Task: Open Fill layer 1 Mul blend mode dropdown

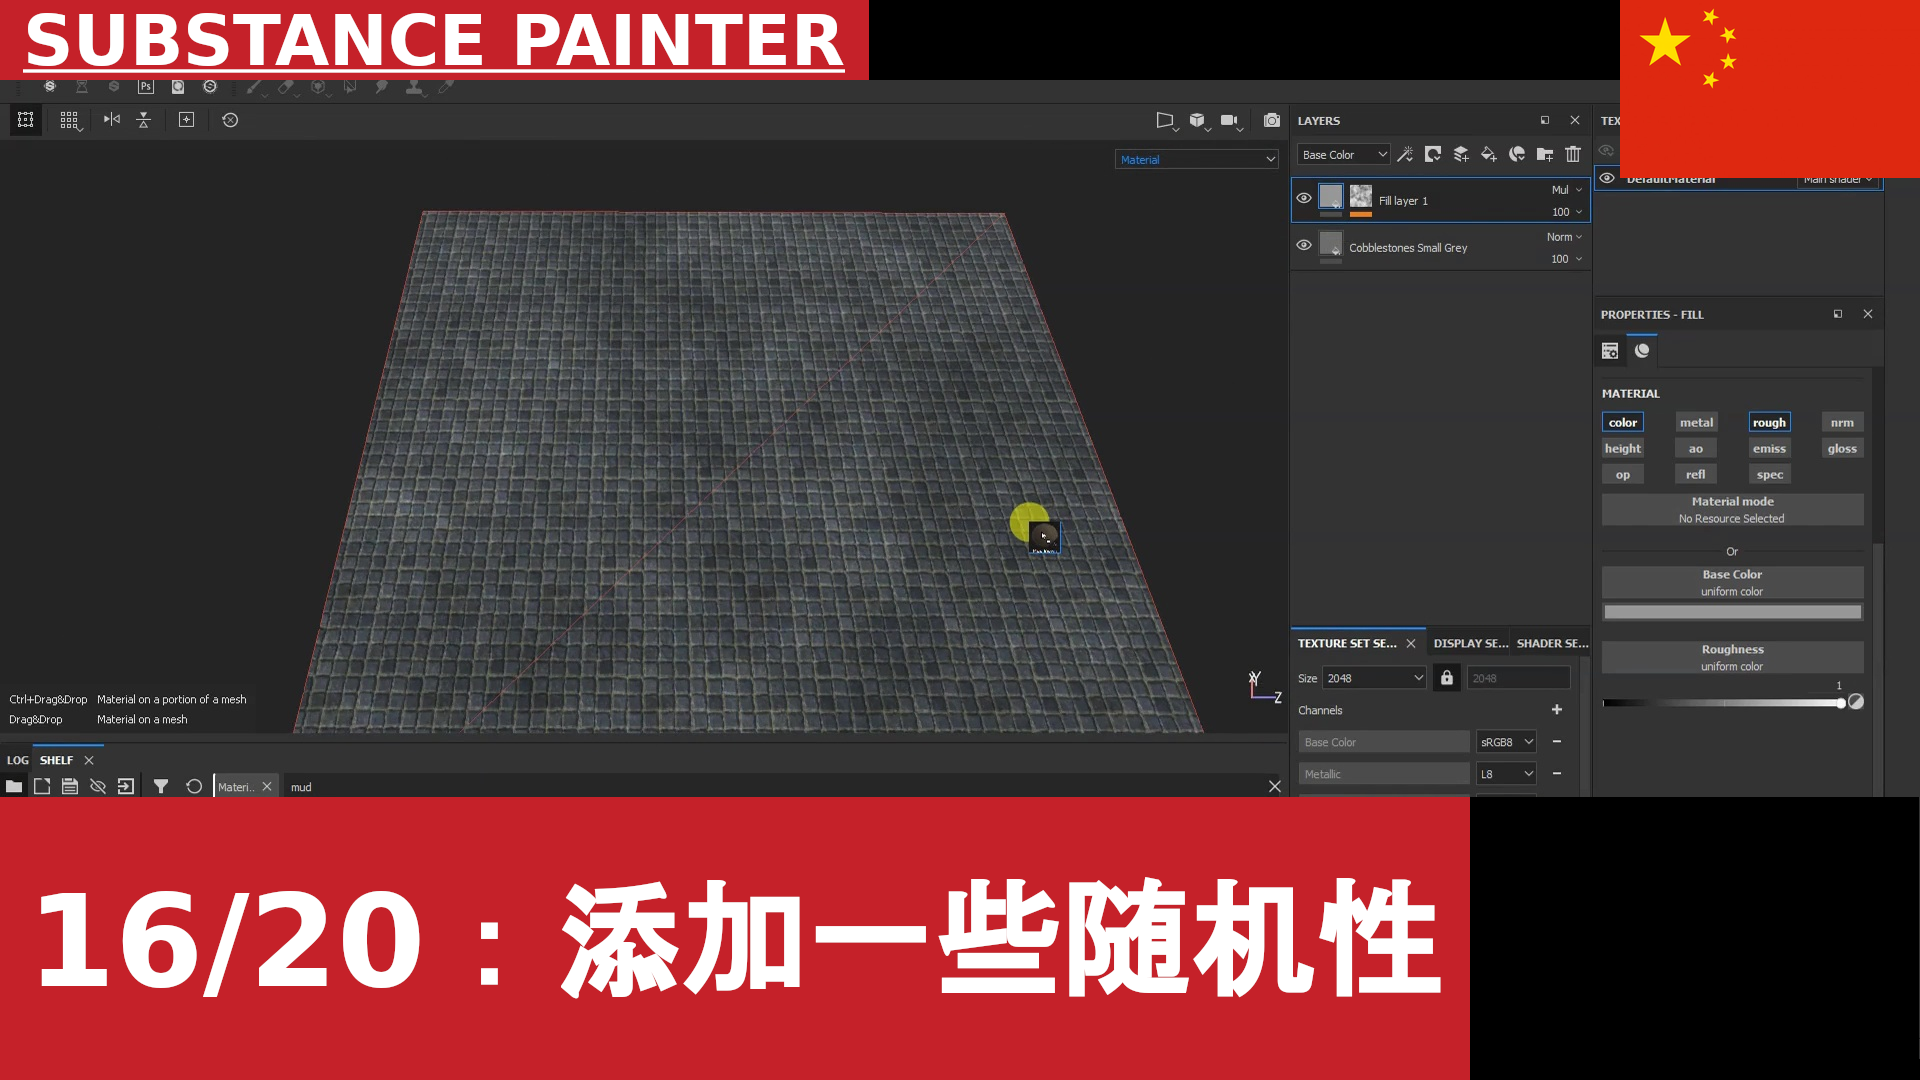Action: click(1567, 190)
